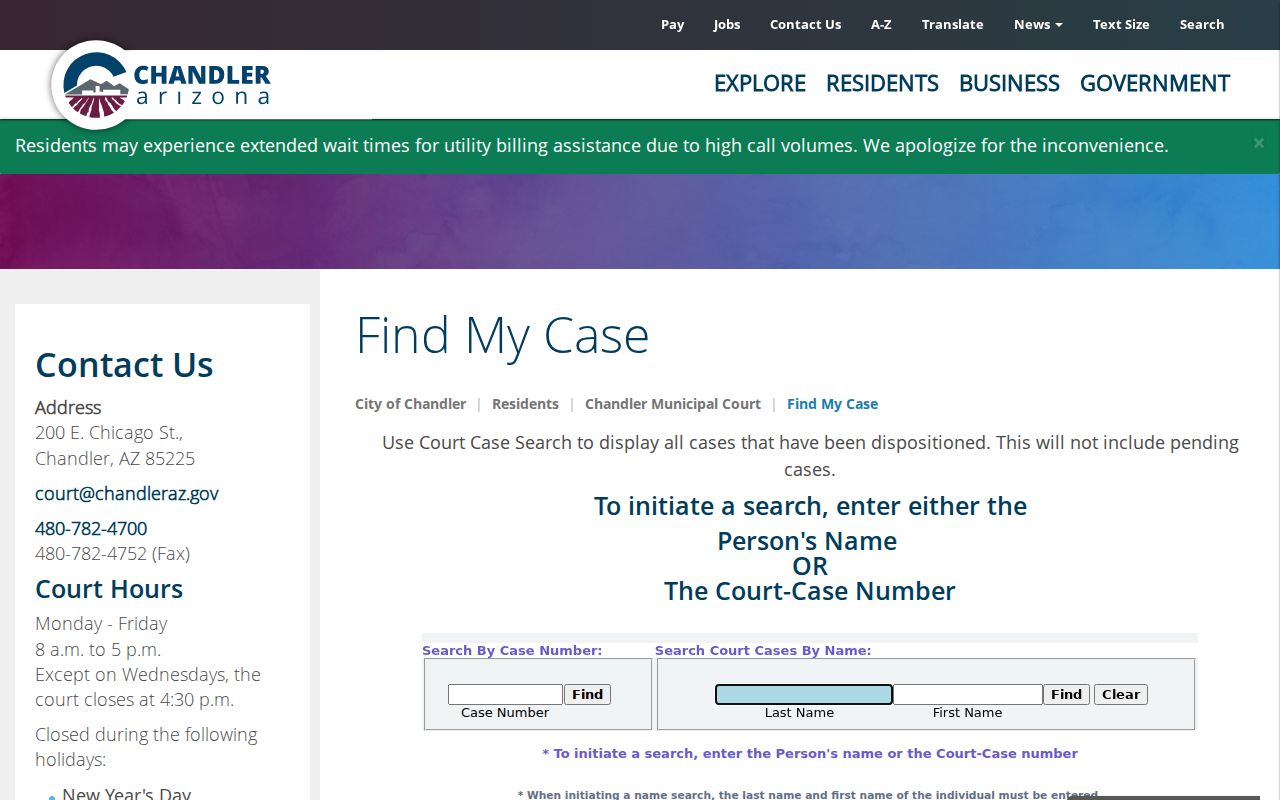
Task: Click the Find My Case breadcrumb
Action: [x=833, y=404]
